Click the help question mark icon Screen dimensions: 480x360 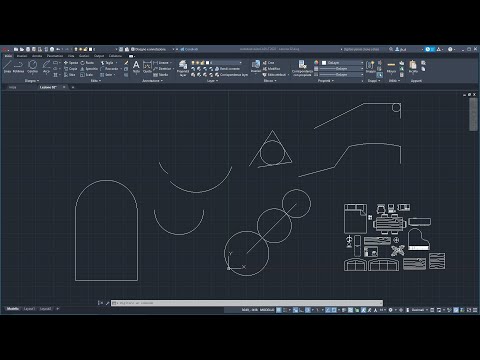450,49
